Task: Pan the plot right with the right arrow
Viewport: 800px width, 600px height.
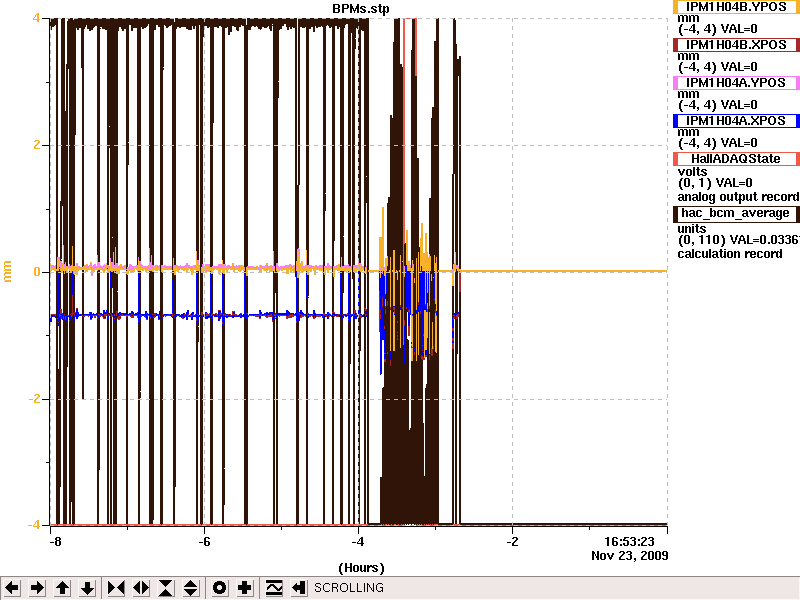Action: click(37, 588)
